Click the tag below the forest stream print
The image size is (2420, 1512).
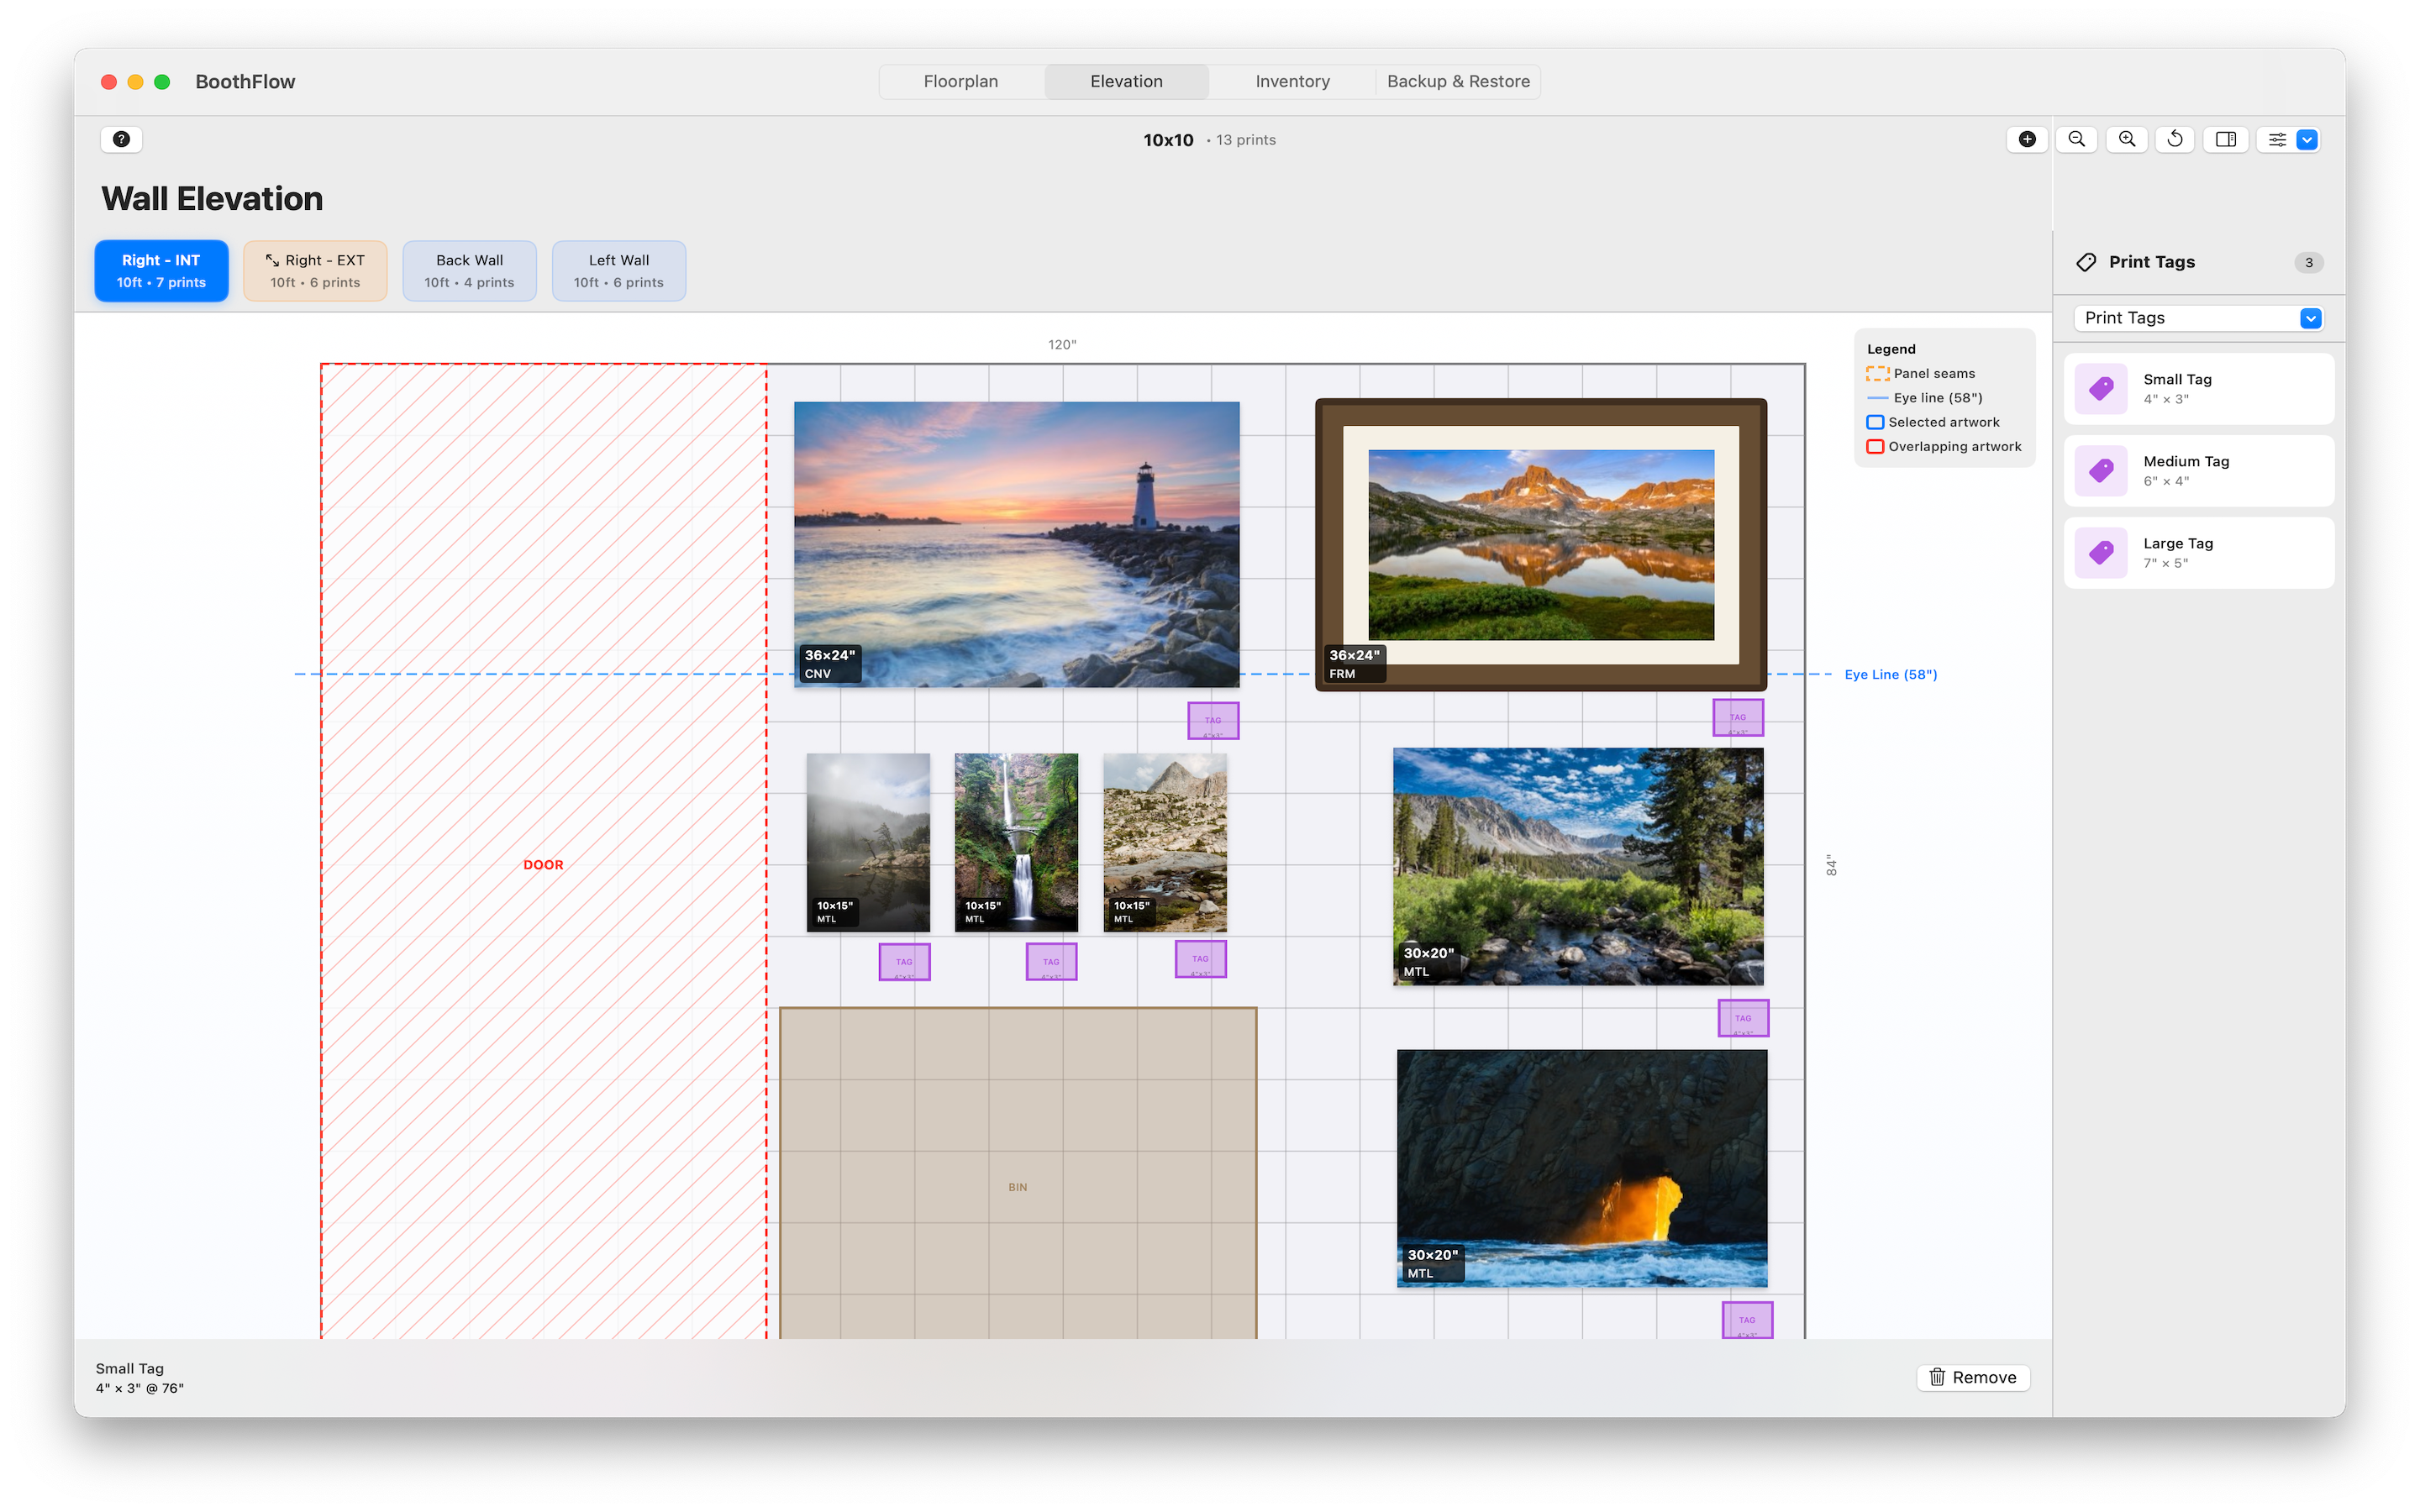[x=1743, y=1018]
